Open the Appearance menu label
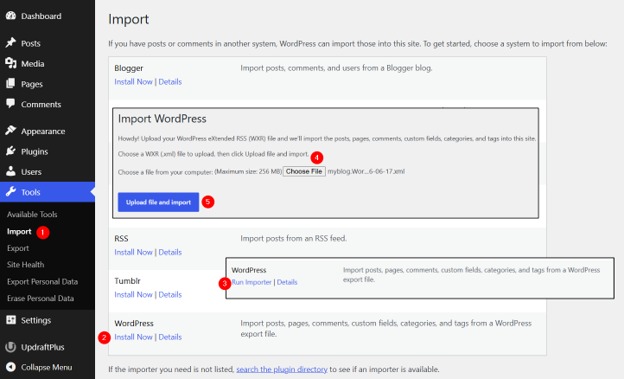The width and height of the screenshot is (624, 379). (x=43, y=131)
